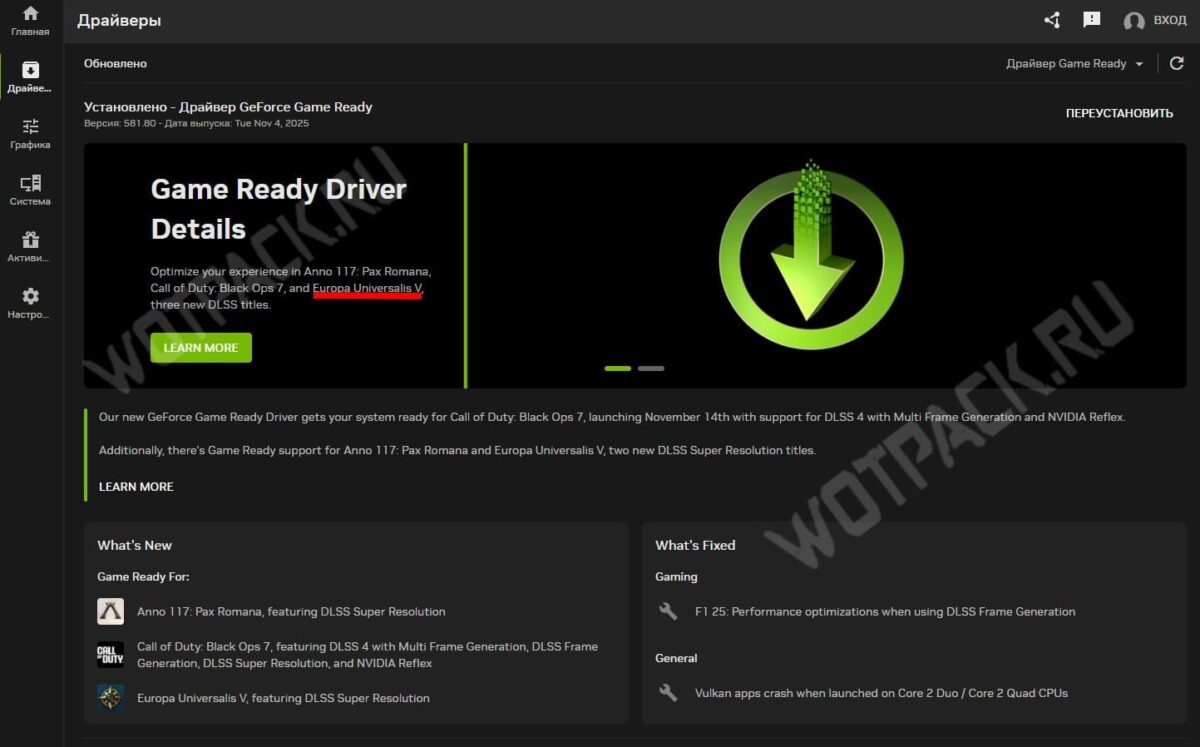This screenshot has width=1200, height=747.
Task: Click the refresh drivers icon
Action: pos(1177,63)
